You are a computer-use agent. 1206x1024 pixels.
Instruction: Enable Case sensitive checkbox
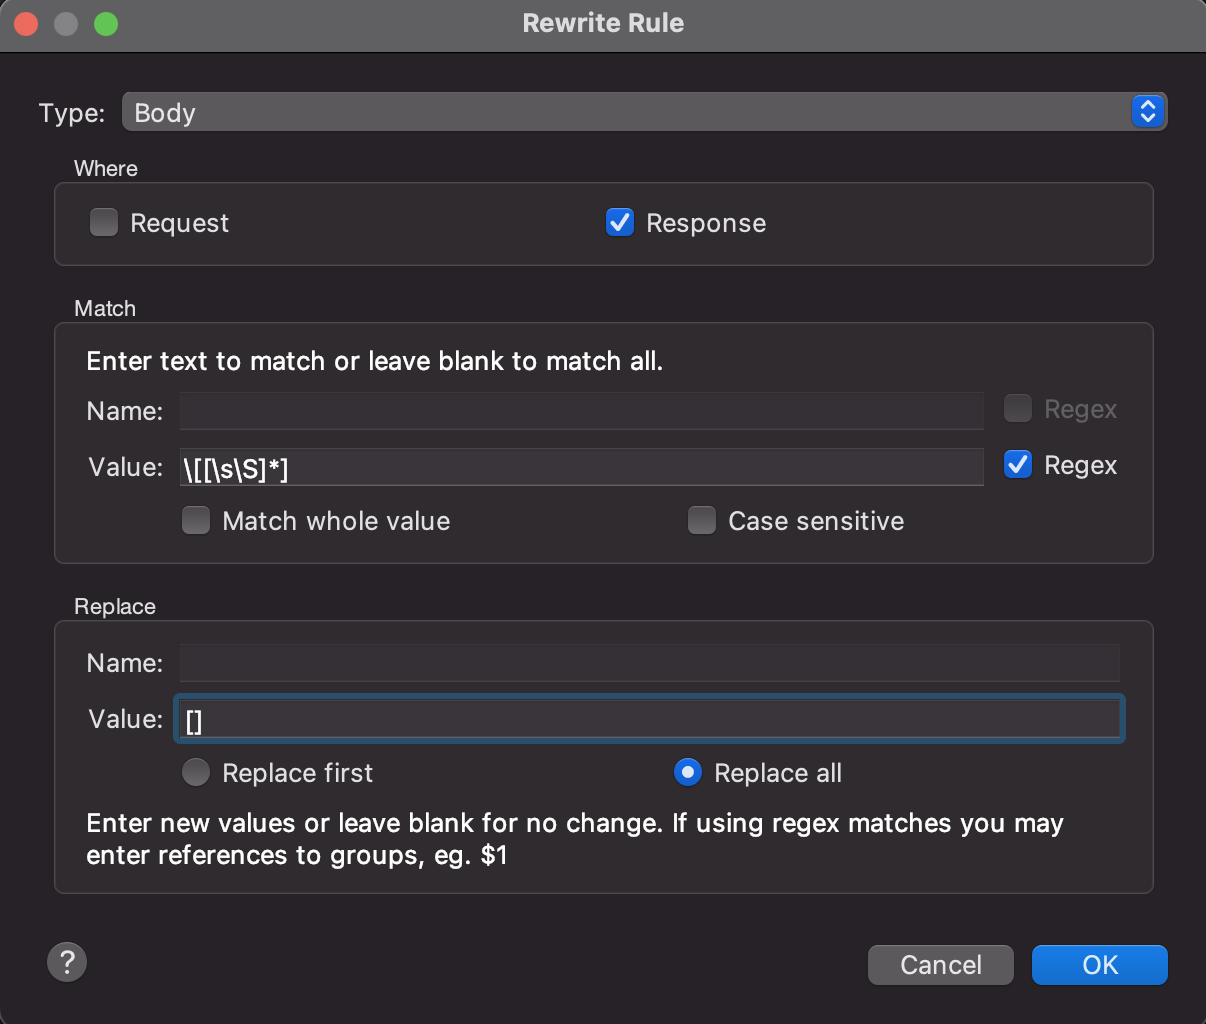(x=702, y=521)
